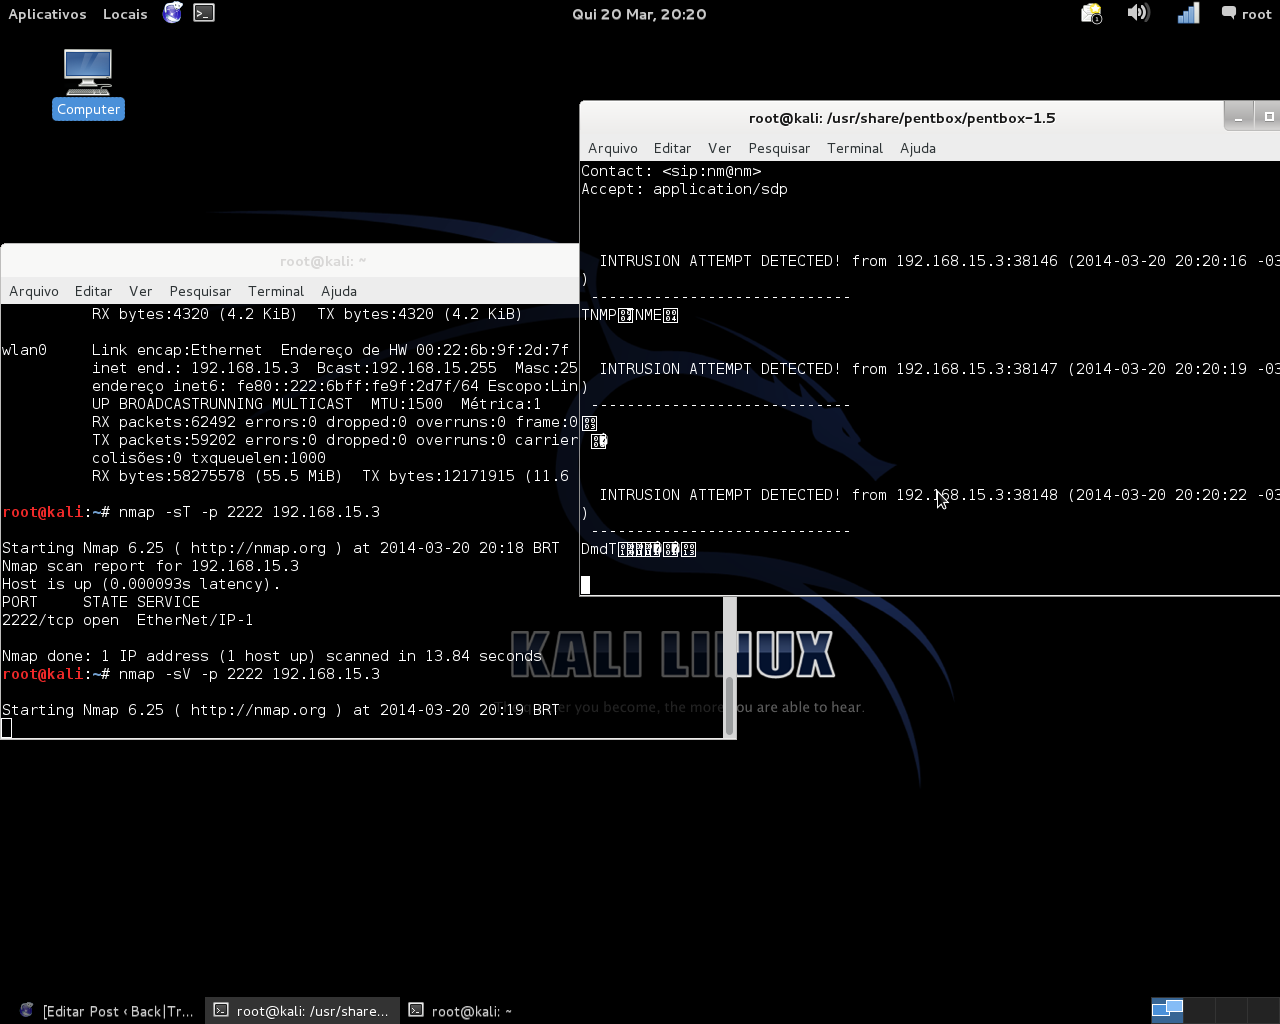This screenshot has height=1024, width=1280.
Task: Click intrusion attempt line from port 38148
Action: [939, 495]
